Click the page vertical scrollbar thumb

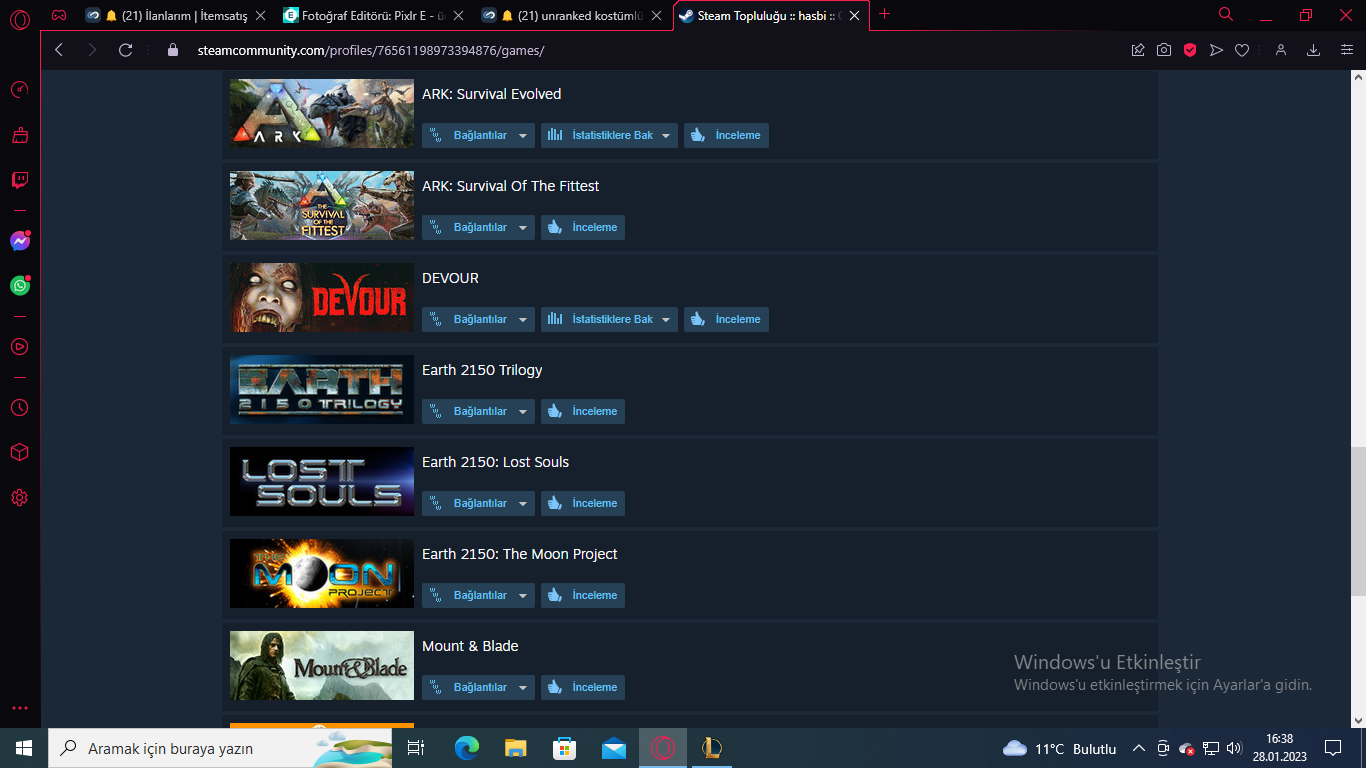(x=1358, y=520)
